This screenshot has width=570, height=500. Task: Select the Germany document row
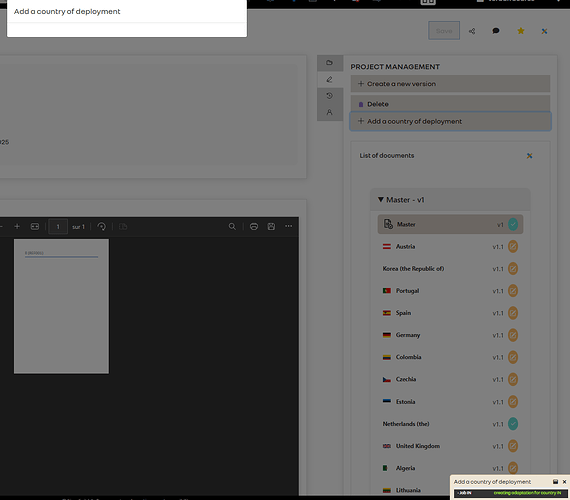point(450,335)
